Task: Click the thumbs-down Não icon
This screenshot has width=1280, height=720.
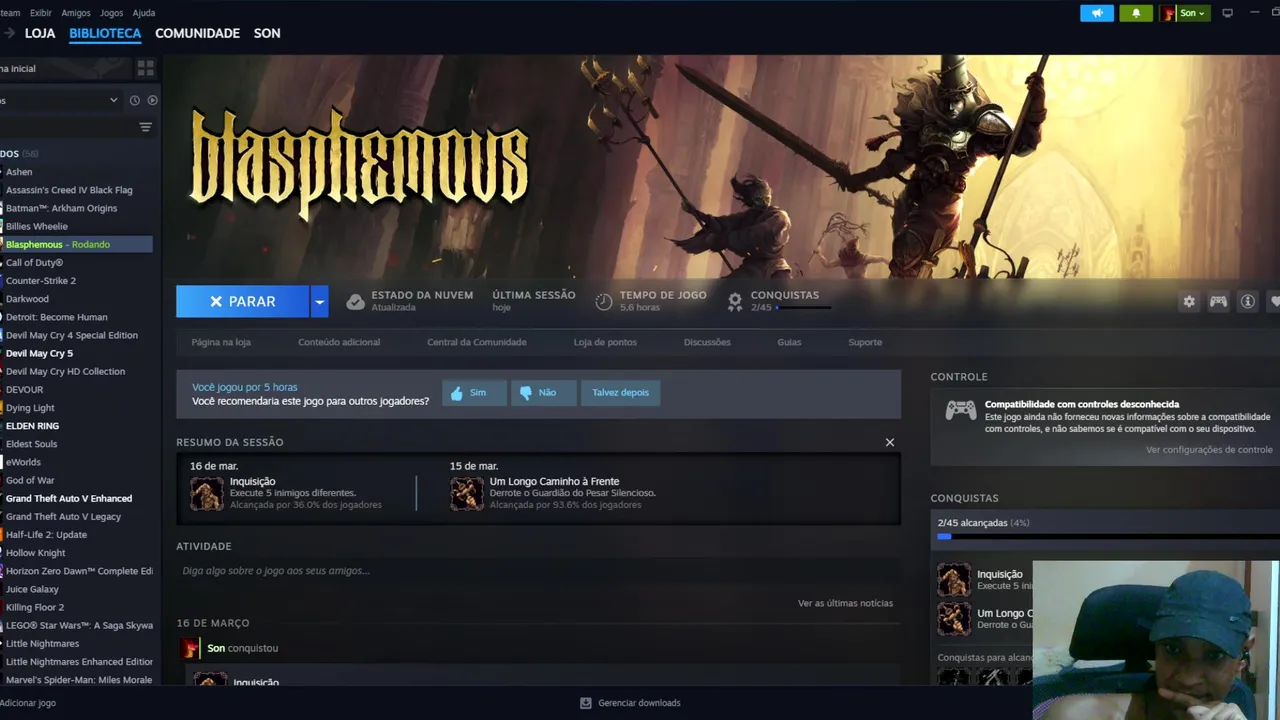Action: tap(526, 393)
